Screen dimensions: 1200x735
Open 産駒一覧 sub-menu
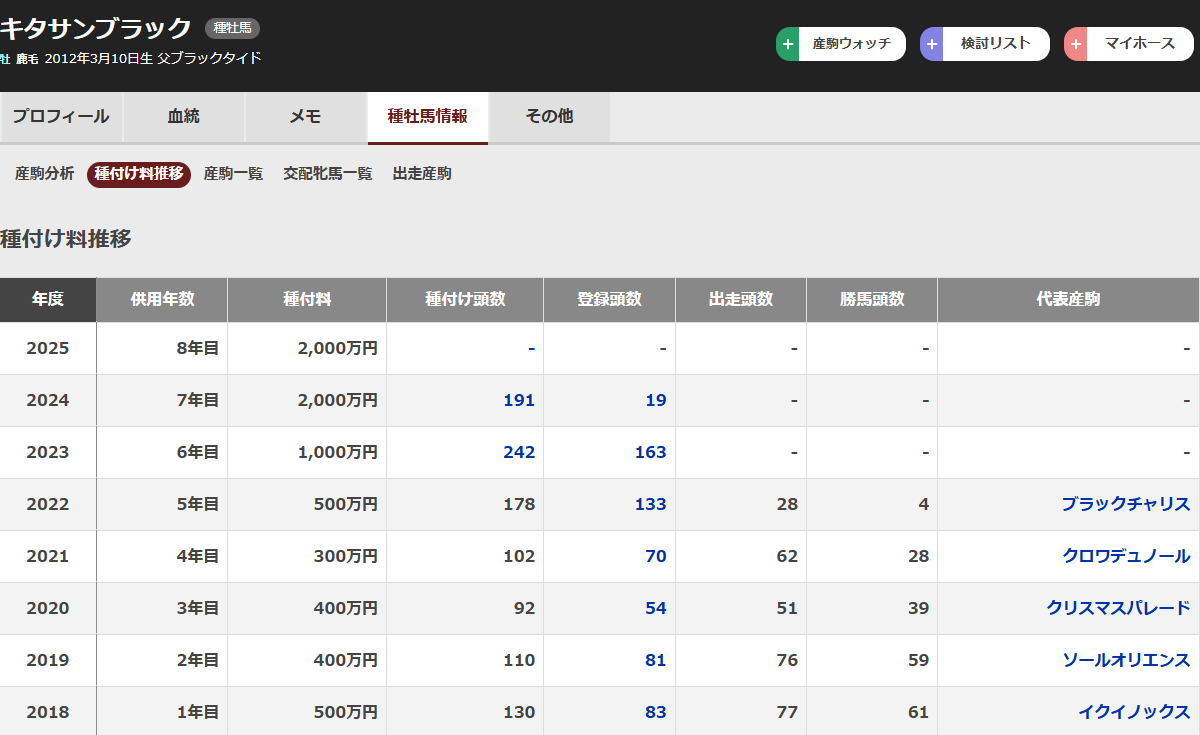[x=233, y=174]
